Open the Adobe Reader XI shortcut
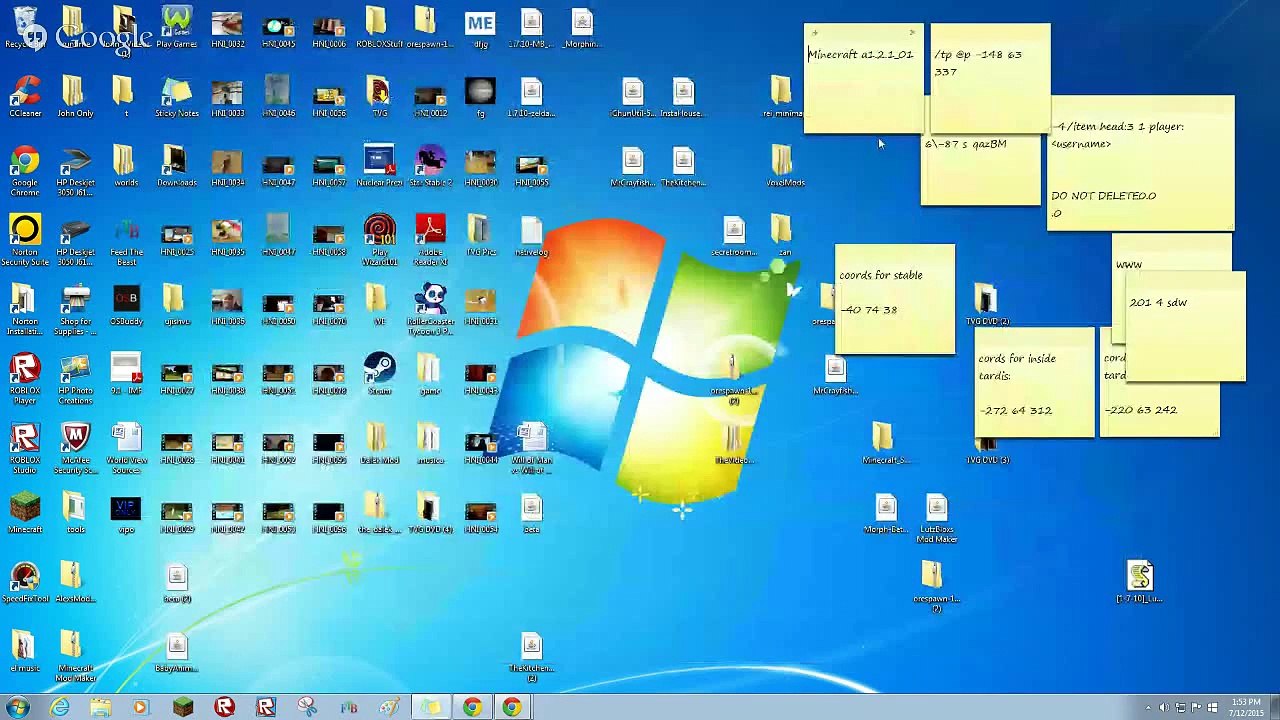 pos(430,233)
